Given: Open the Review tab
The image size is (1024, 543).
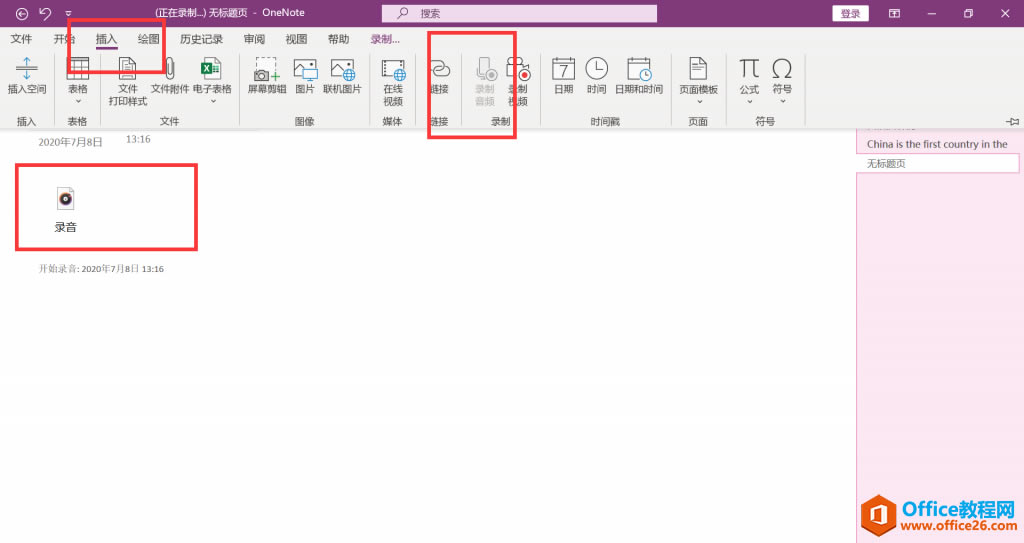Looking at the screenshot, I should click(x=254, y=39).
